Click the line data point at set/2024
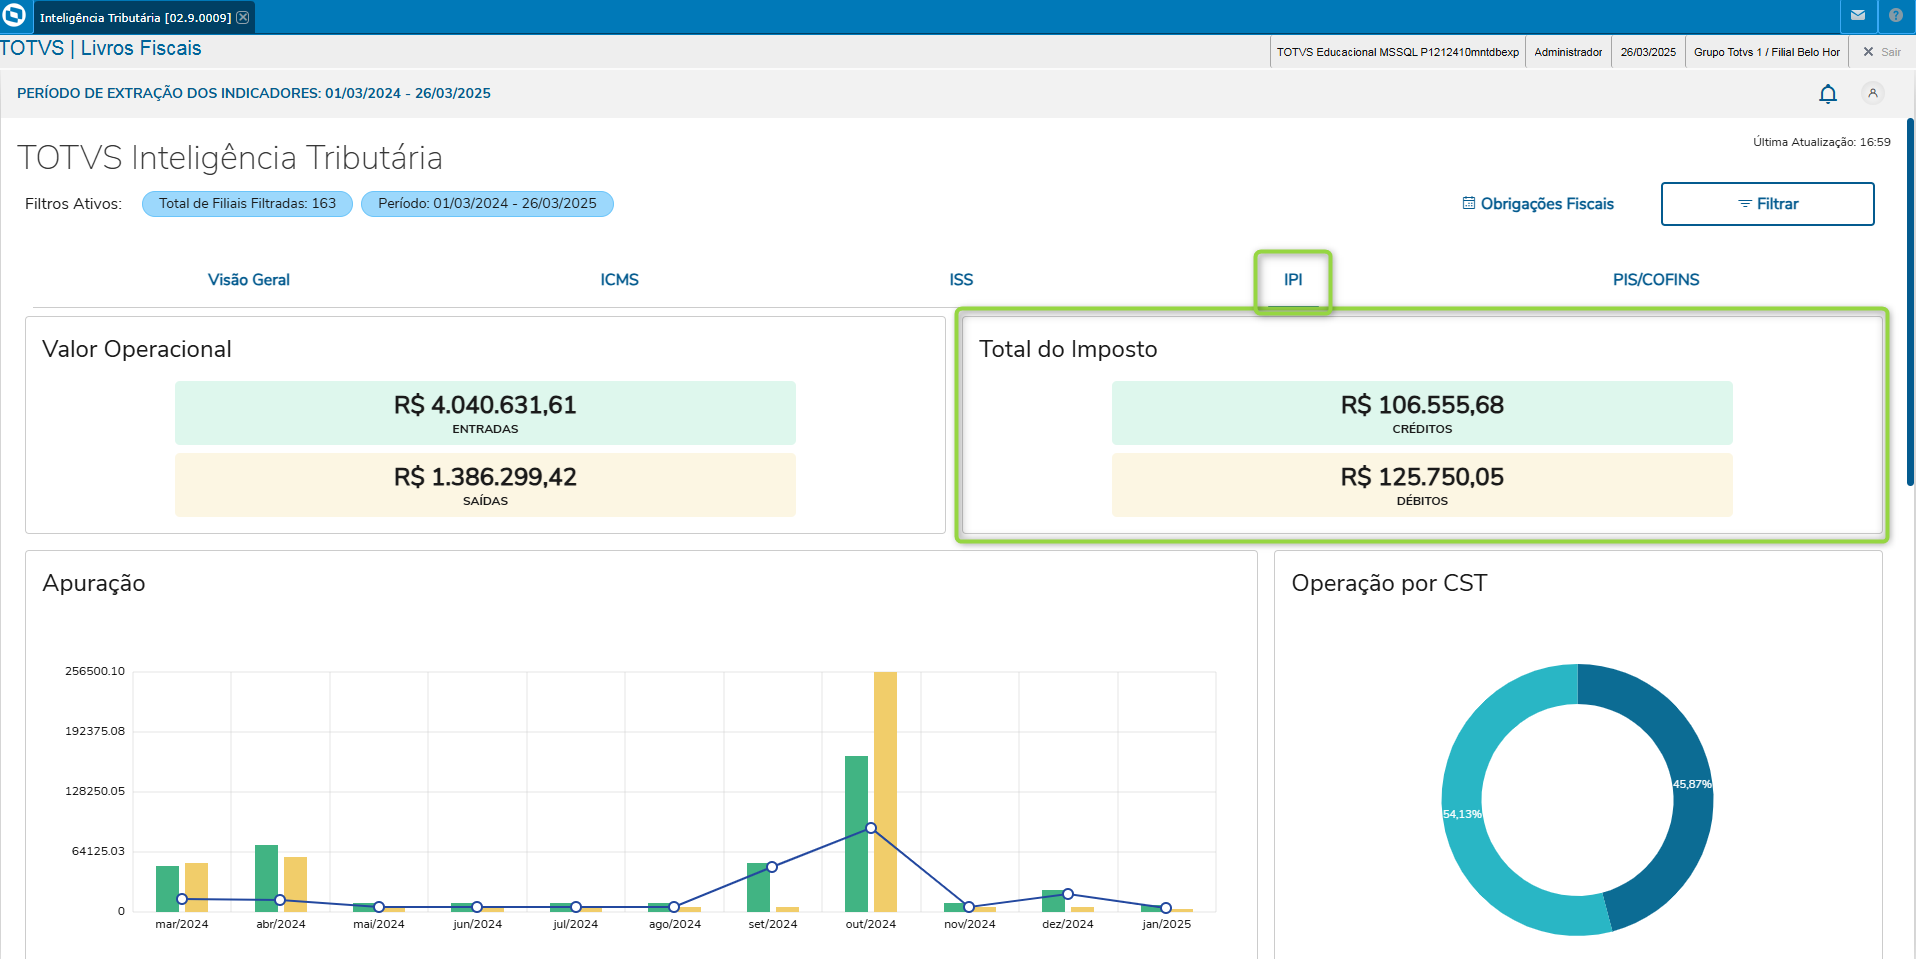 772,867
